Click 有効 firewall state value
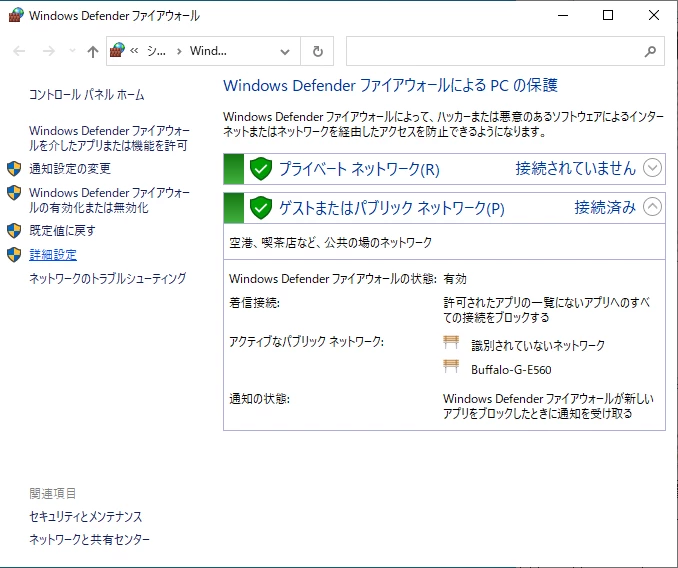Screen dimensions: 678x568 point(455,279)
